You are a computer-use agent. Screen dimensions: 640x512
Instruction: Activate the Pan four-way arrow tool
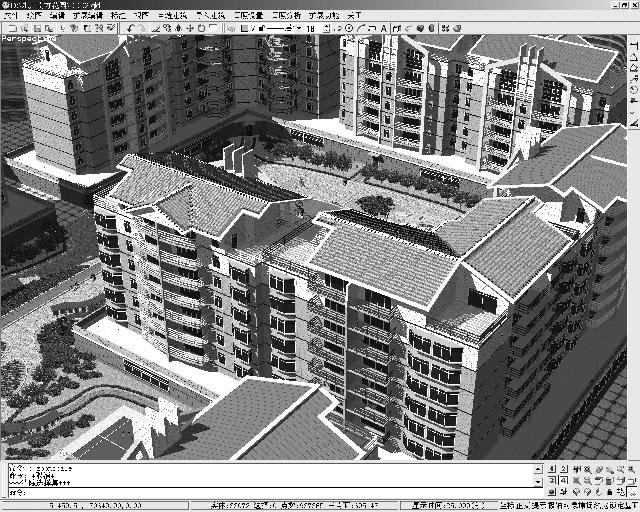tap(190, 28)
